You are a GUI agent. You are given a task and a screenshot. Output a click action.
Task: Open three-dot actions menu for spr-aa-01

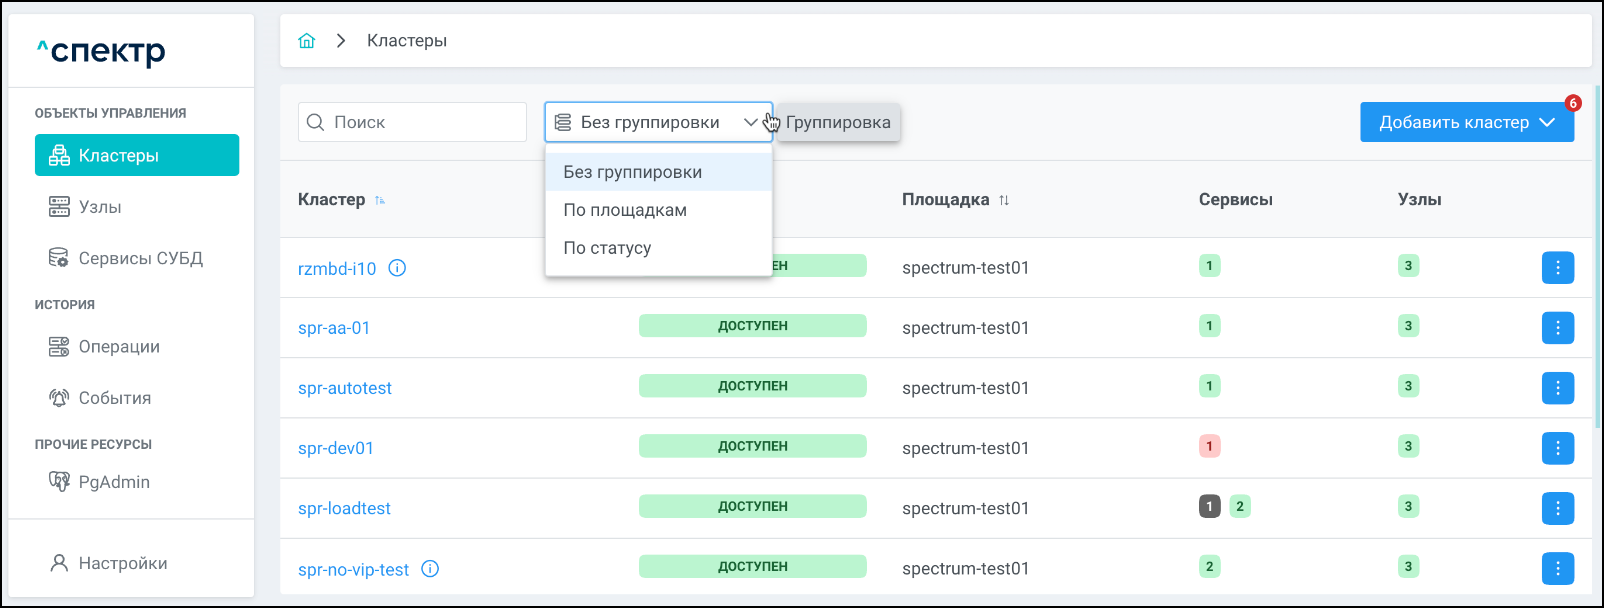coord(1557,328)
